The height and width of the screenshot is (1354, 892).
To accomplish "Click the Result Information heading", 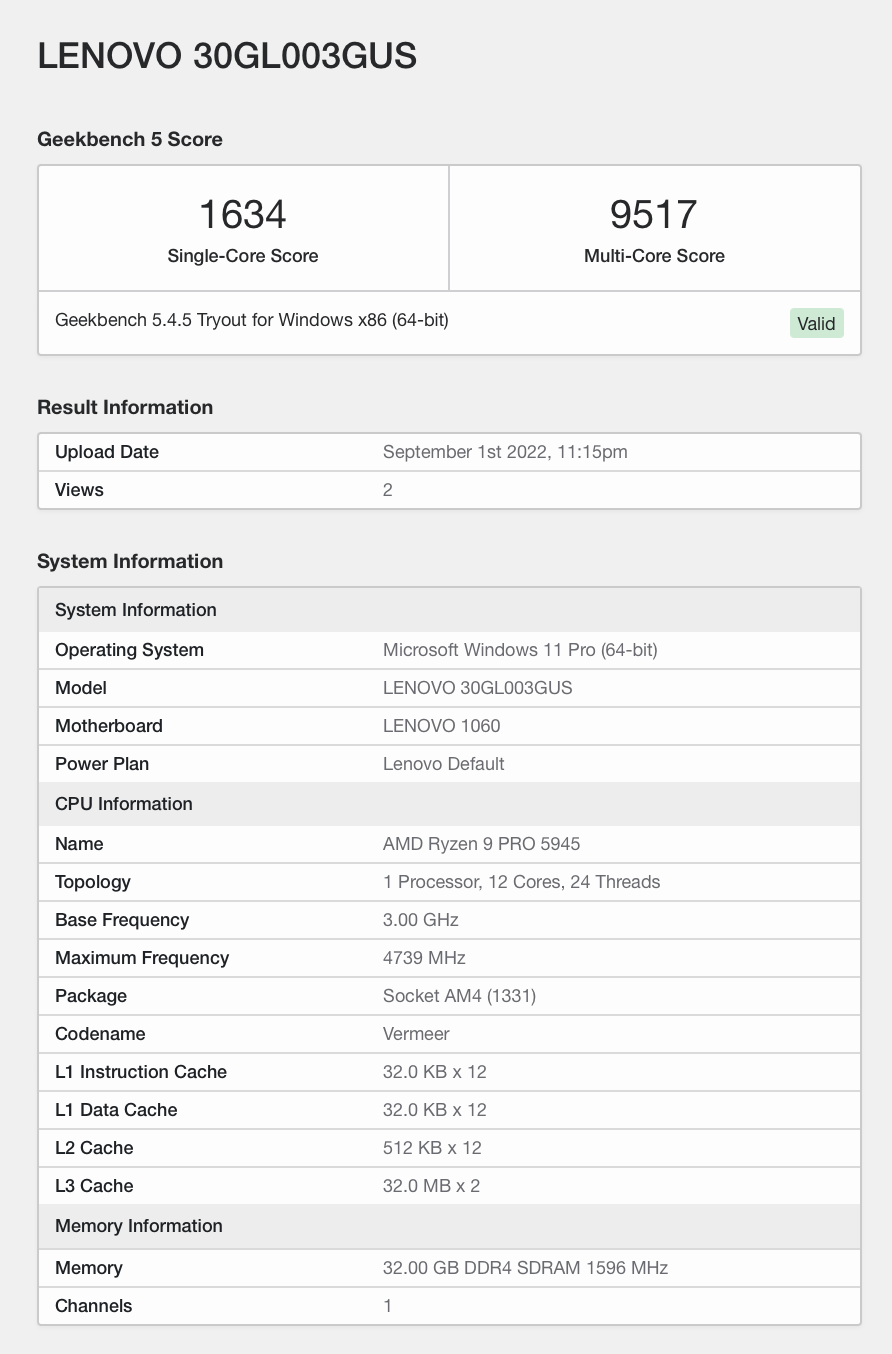I will 125,407.
